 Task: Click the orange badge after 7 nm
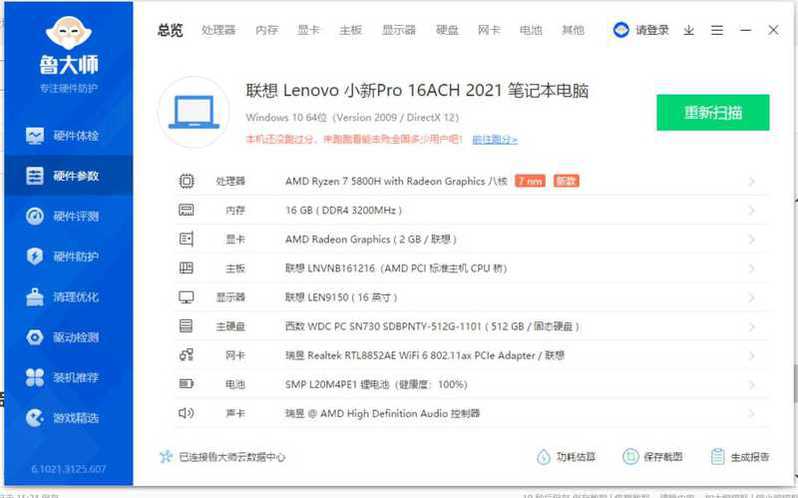(566, 181)
